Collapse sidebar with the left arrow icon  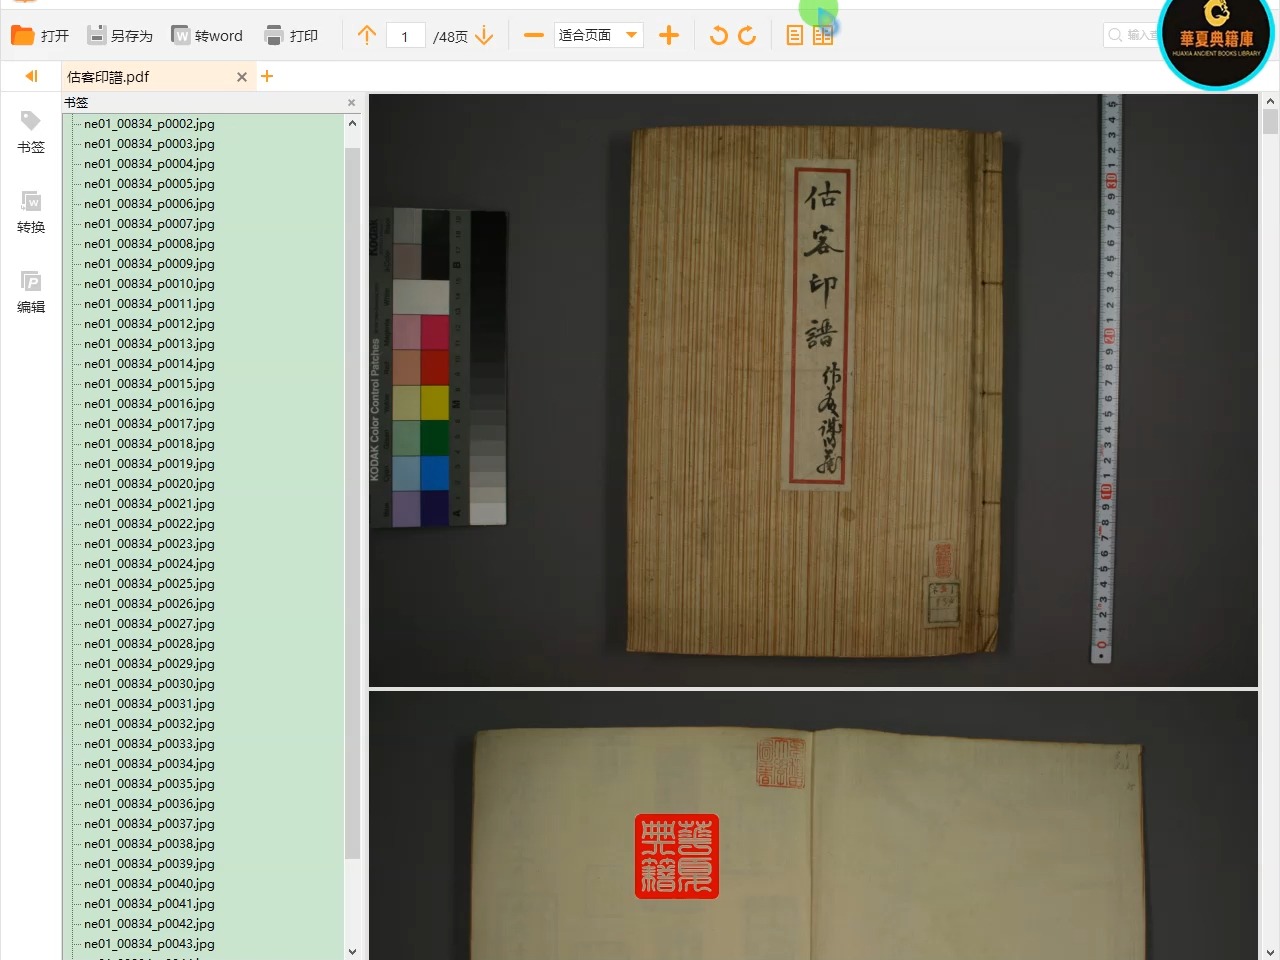click(31, 76)
